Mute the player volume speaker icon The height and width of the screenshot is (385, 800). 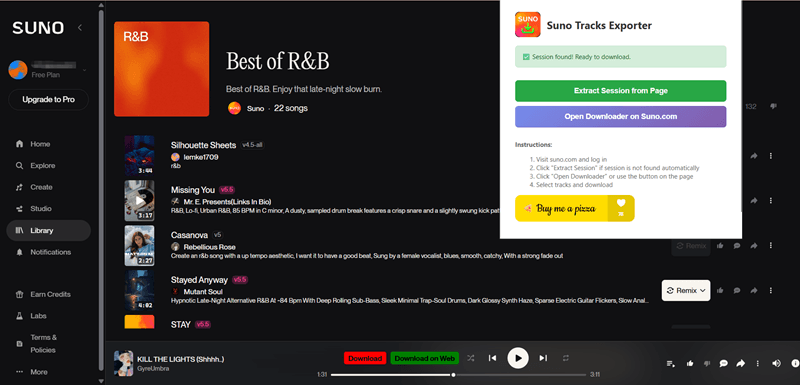776,363
